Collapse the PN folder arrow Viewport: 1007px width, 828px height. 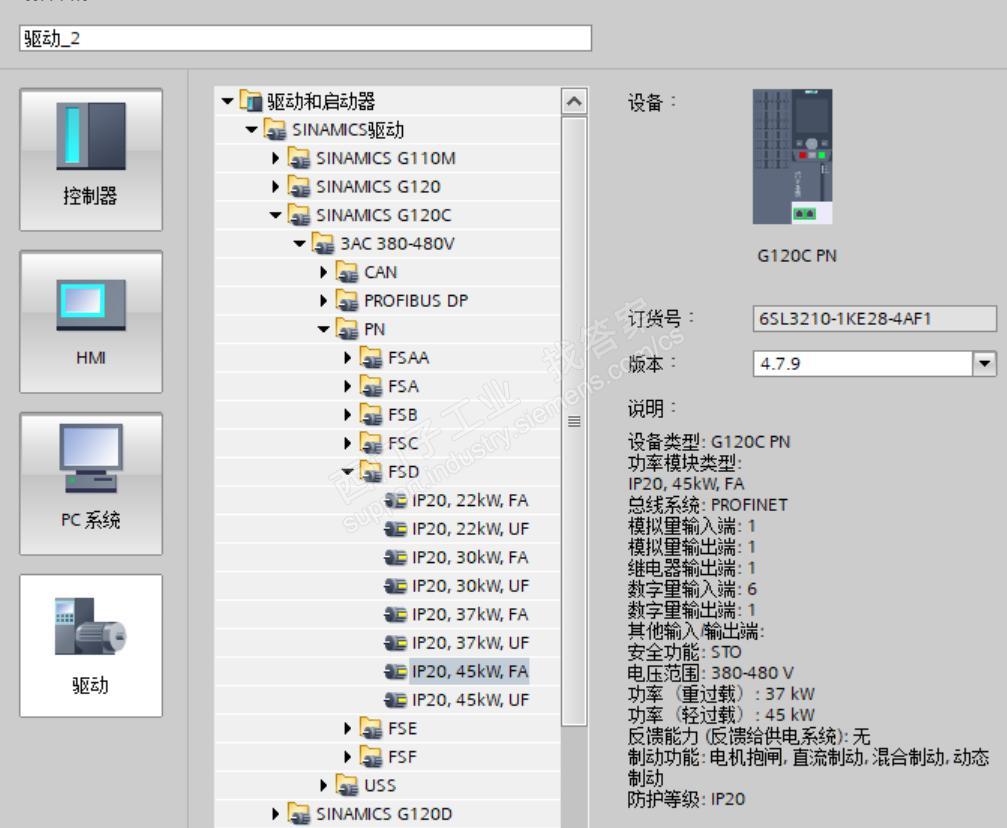324,329
